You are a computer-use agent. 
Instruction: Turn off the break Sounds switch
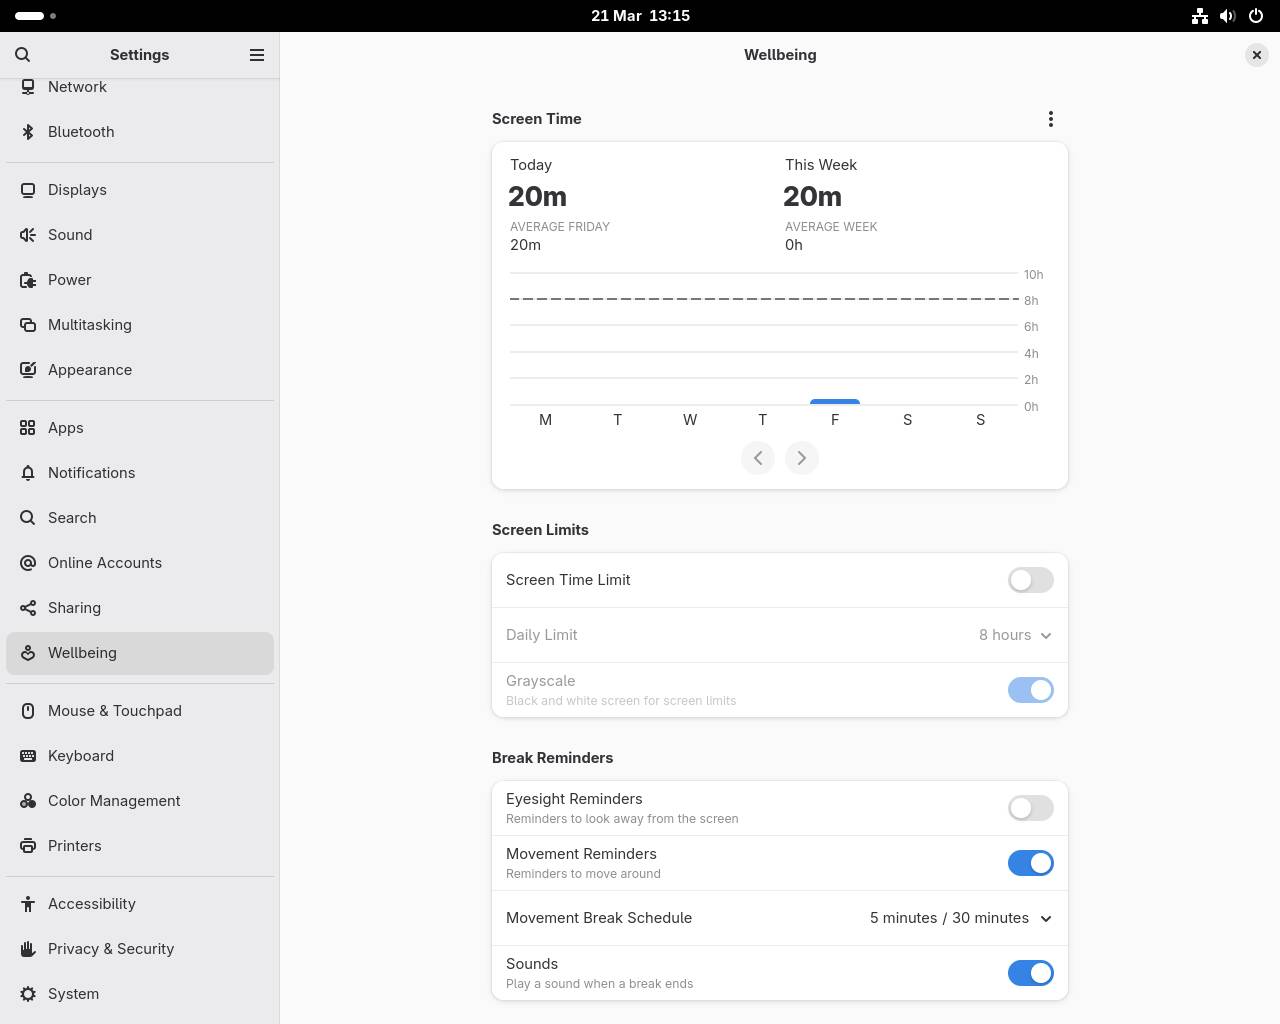[x=1030, y=973]
